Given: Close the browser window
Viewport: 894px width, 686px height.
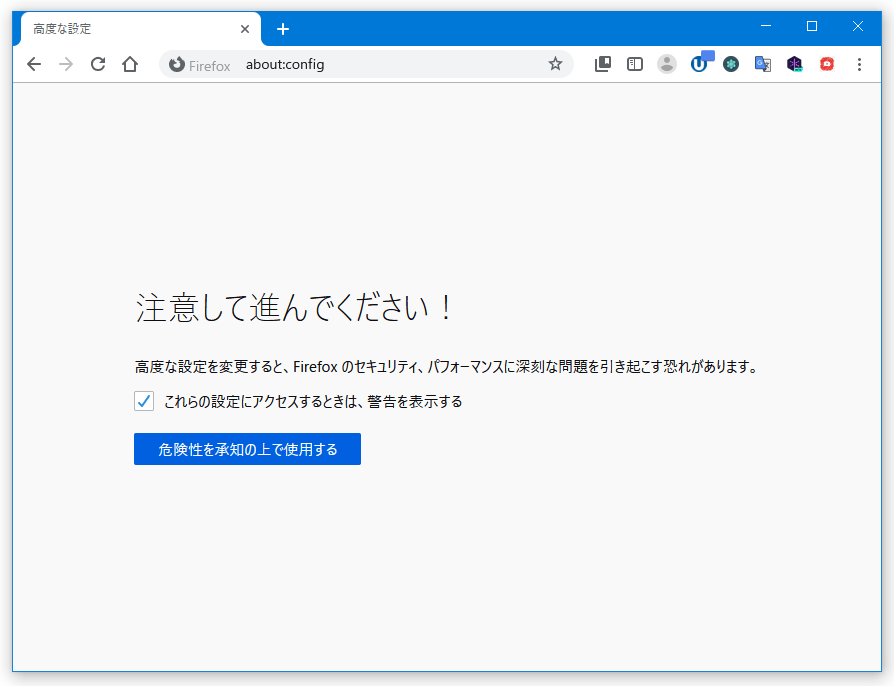Looking at the screenshot, I should [858, 26].
